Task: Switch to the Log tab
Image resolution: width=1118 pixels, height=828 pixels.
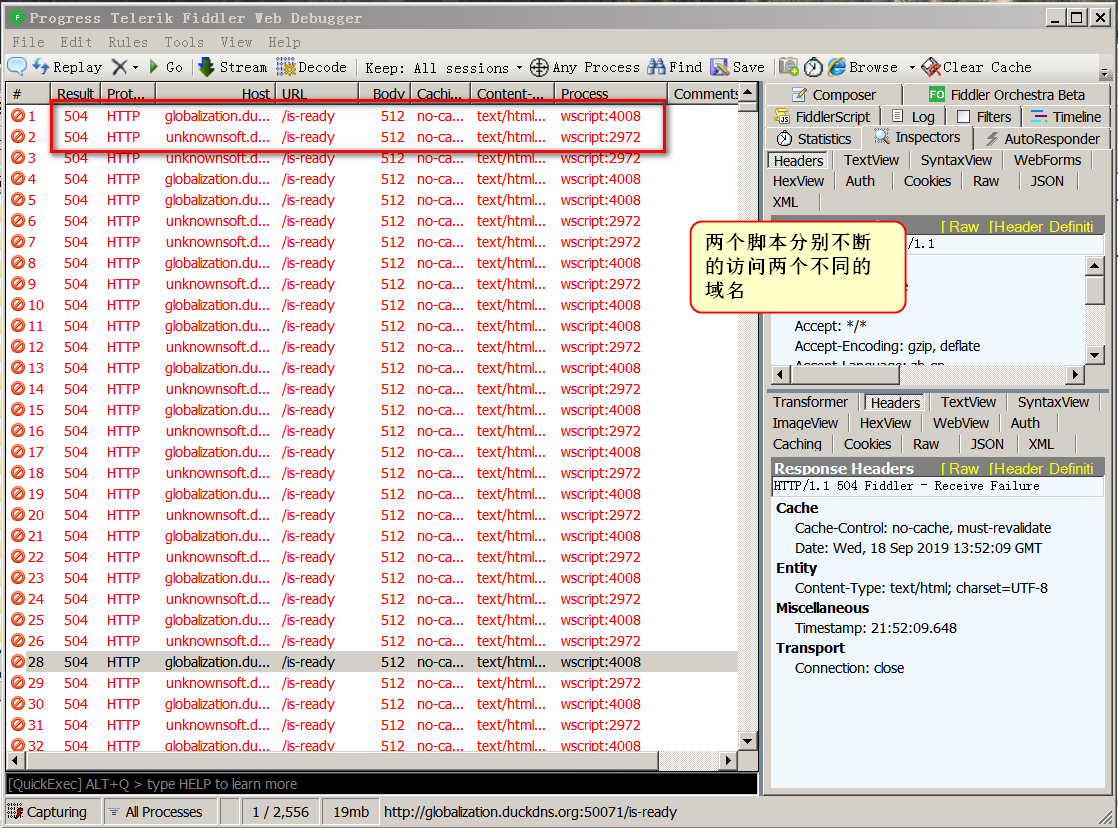Action: tap(913, 117)
